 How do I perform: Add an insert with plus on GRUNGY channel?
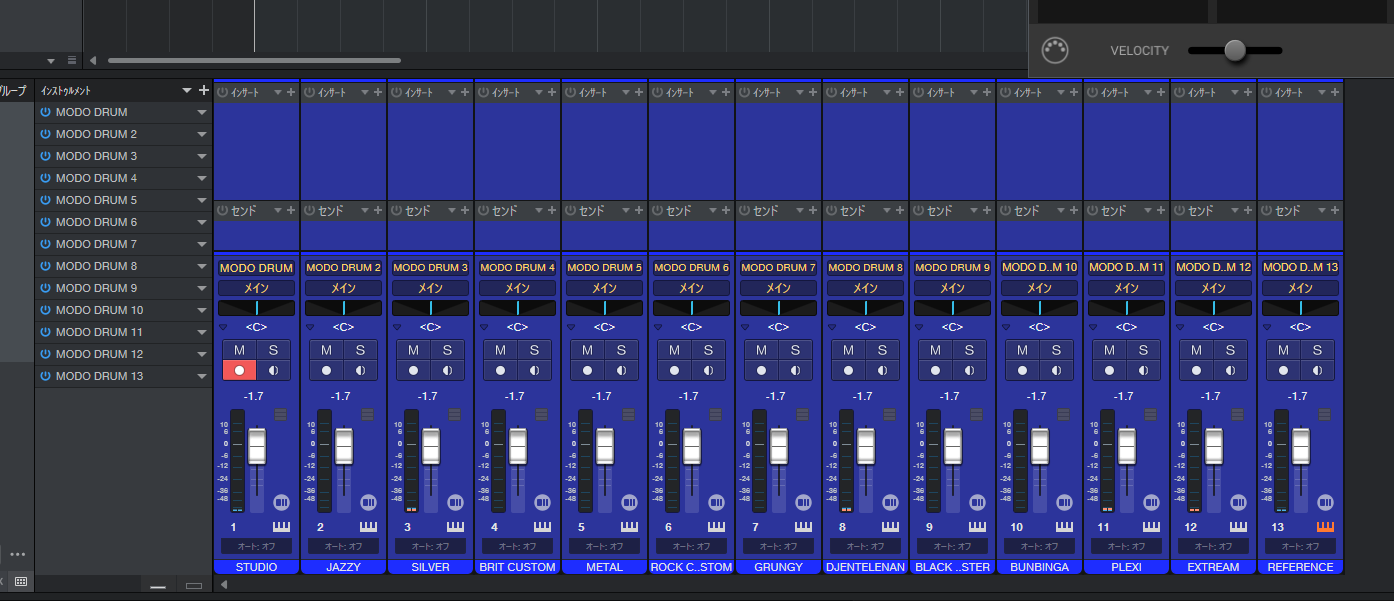click(813, 92)
